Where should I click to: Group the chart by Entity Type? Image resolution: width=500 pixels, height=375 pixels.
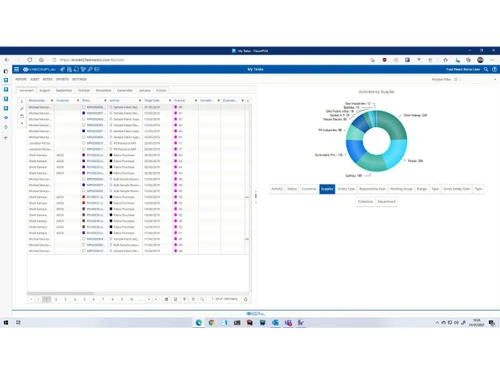346,189
